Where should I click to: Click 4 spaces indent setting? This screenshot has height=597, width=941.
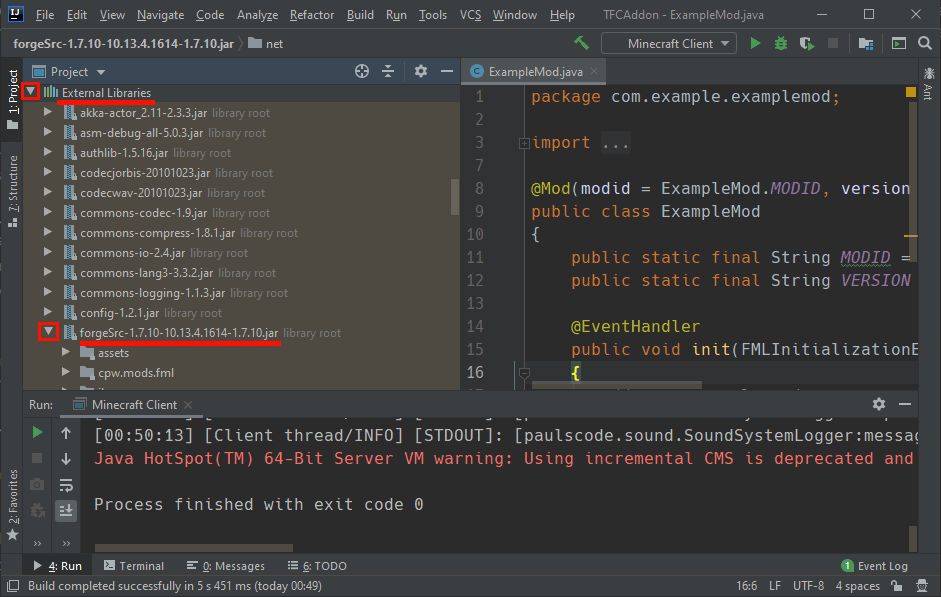click(858, 586)
